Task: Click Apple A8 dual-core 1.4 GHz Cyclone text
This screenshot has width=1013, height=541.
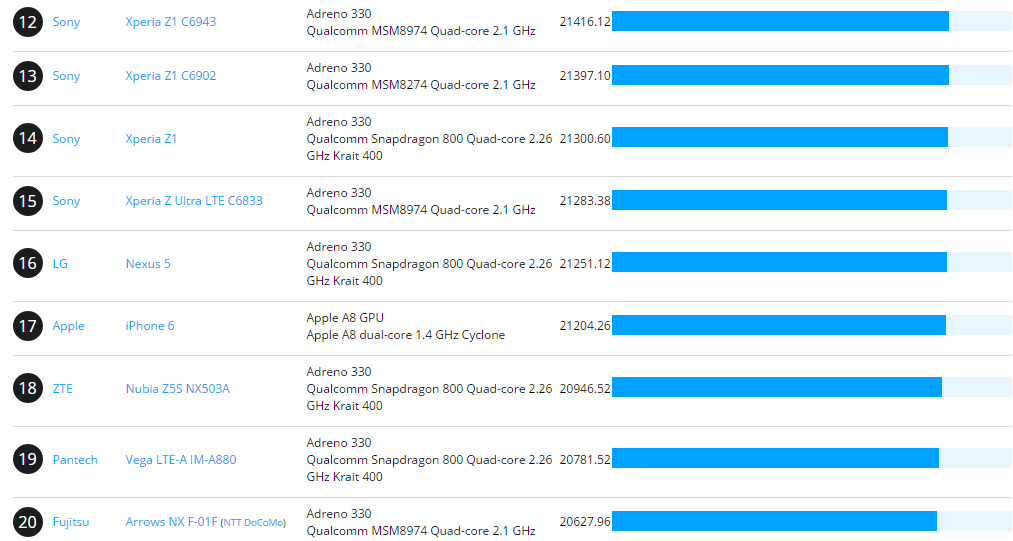Action: (406, 335)
